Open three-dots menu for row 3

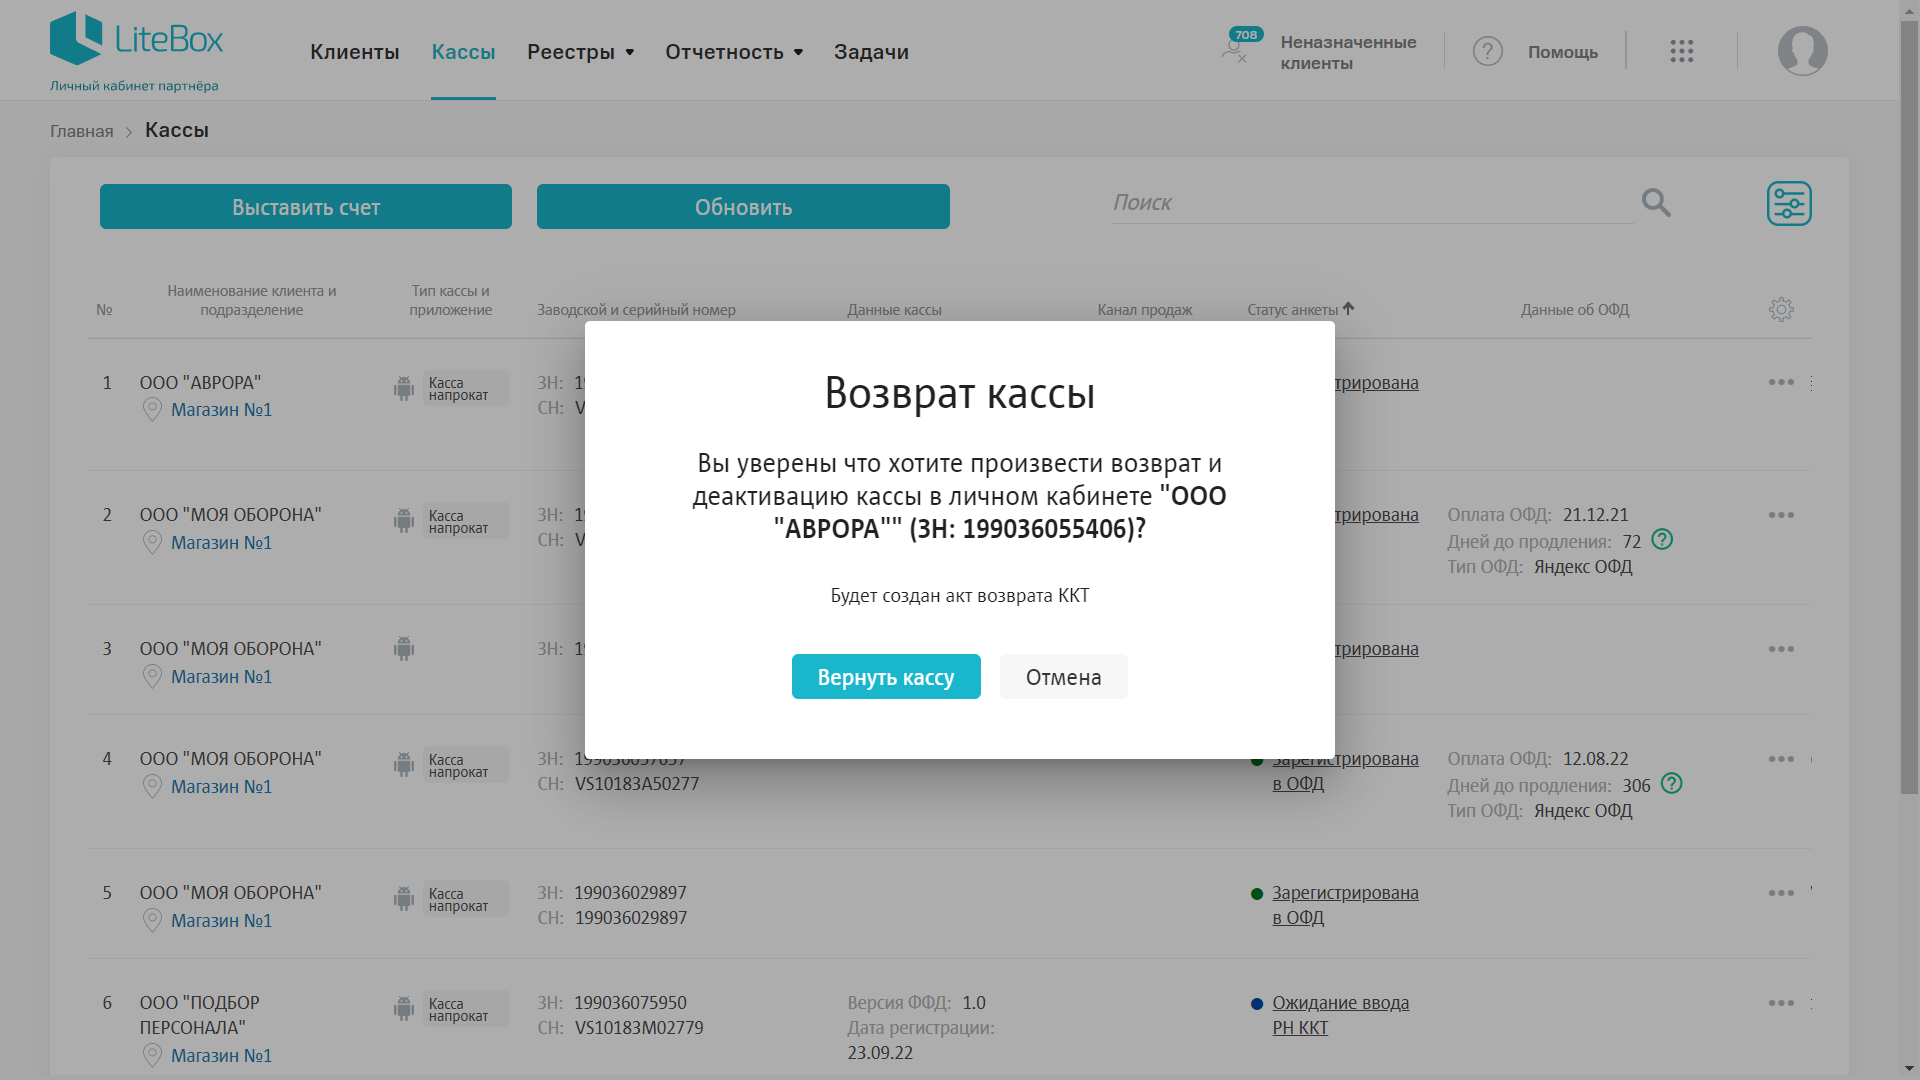[x=1781, y=649]
